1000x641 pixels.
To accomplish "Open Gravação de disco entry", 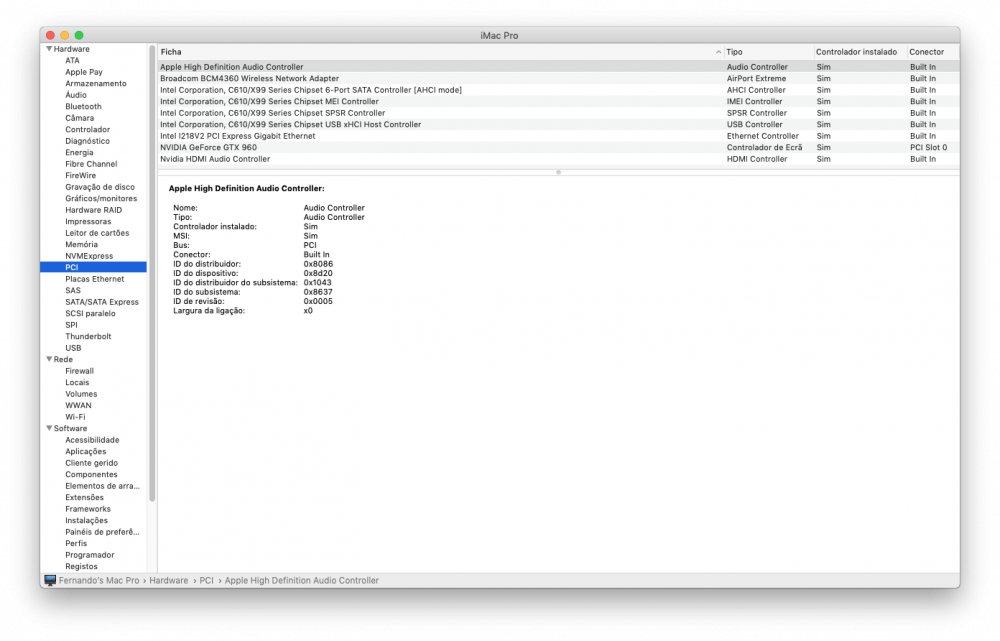I will pyautogui.click(x=99, y=187).
